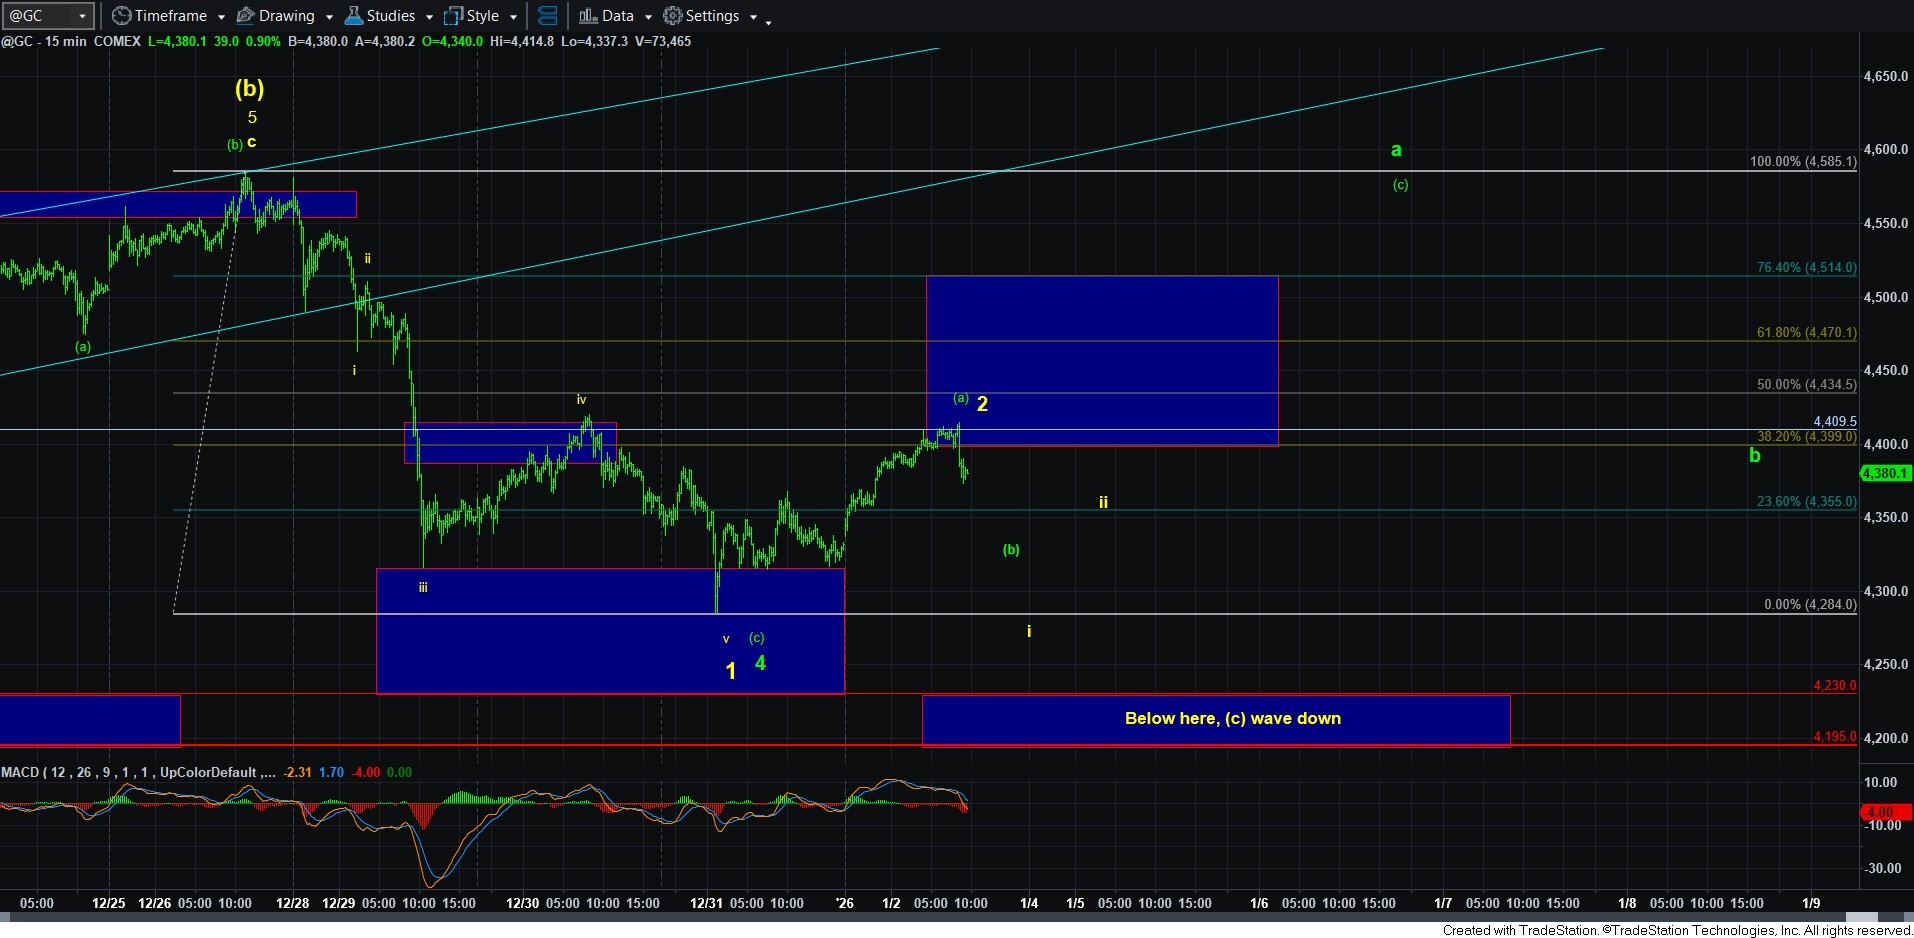The image size is (1914, 938).
Task: Click the Timeframe clock icon
Action: 121,16
